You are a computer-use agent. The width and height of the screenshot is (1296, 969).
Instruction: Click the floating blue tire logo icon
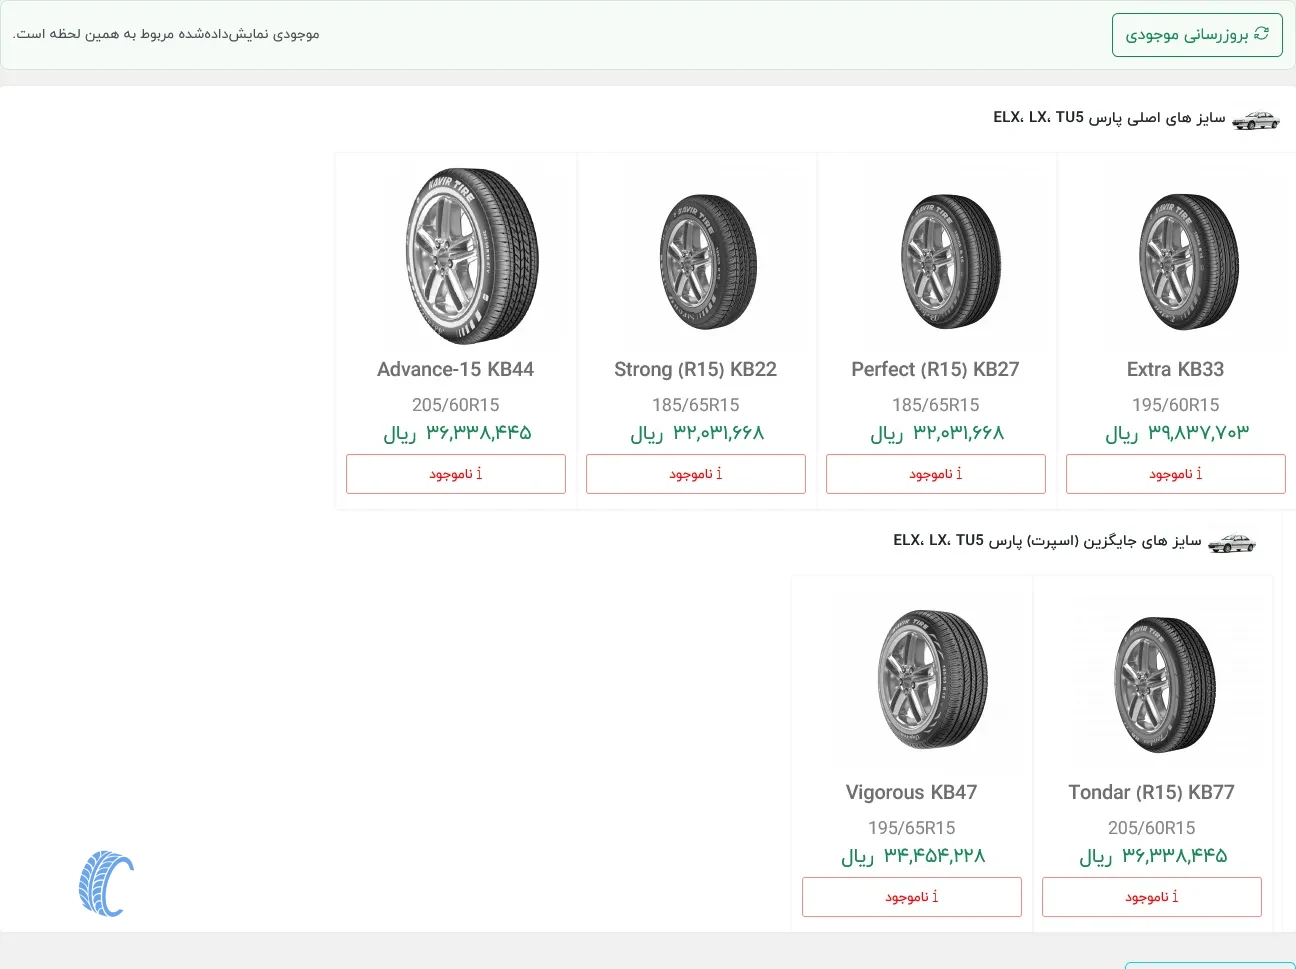tap(106, 884)
